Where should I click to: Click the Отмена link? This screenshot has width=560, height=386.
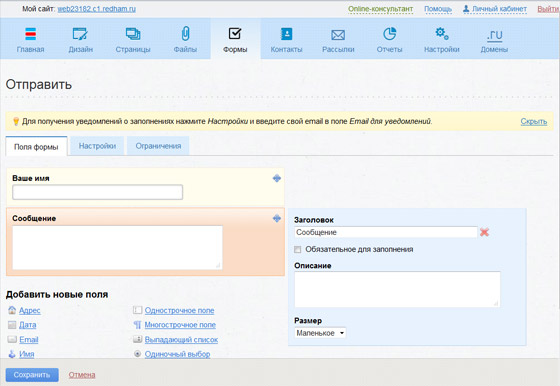pos(82,375)
